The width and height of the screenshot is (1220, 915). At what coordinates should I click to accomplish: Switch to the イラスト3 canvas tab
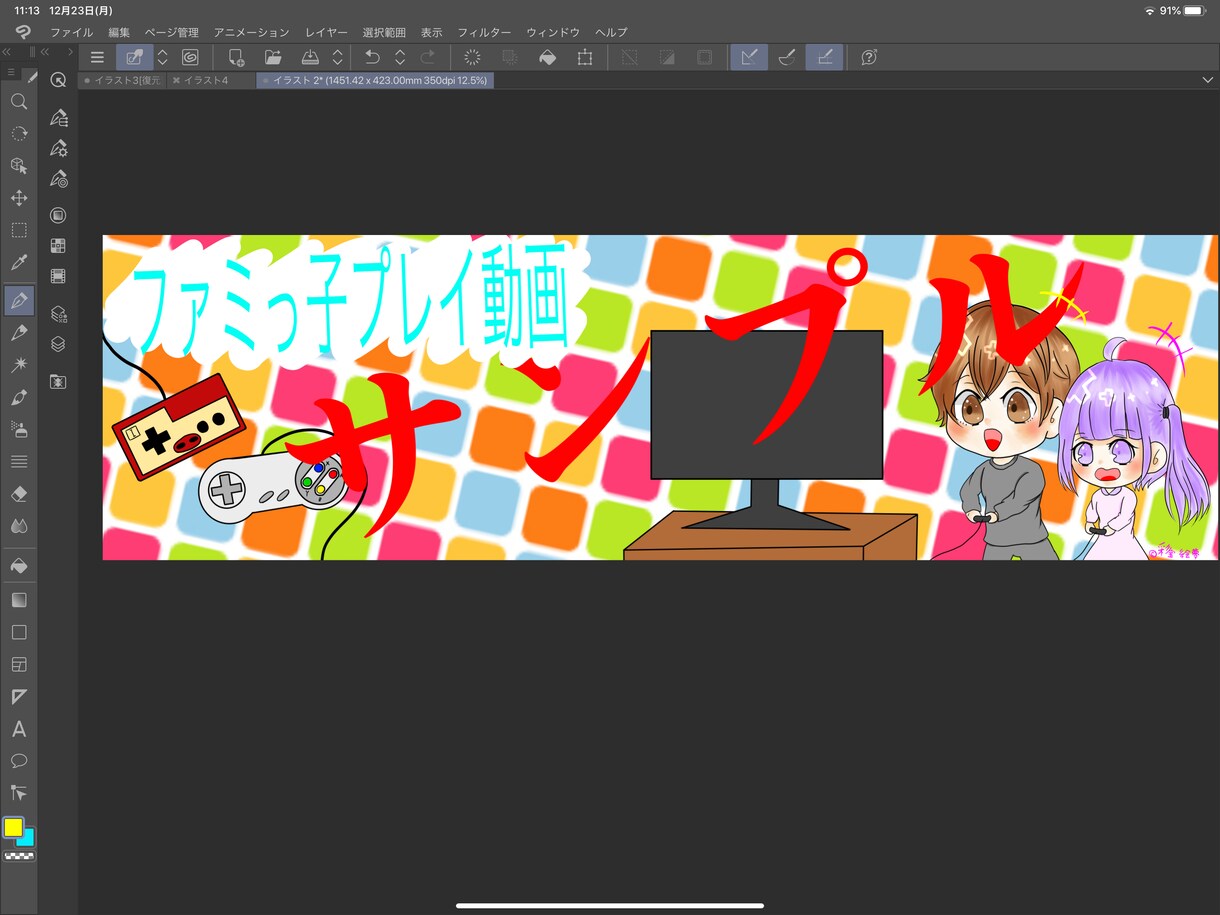pos(121,80)
